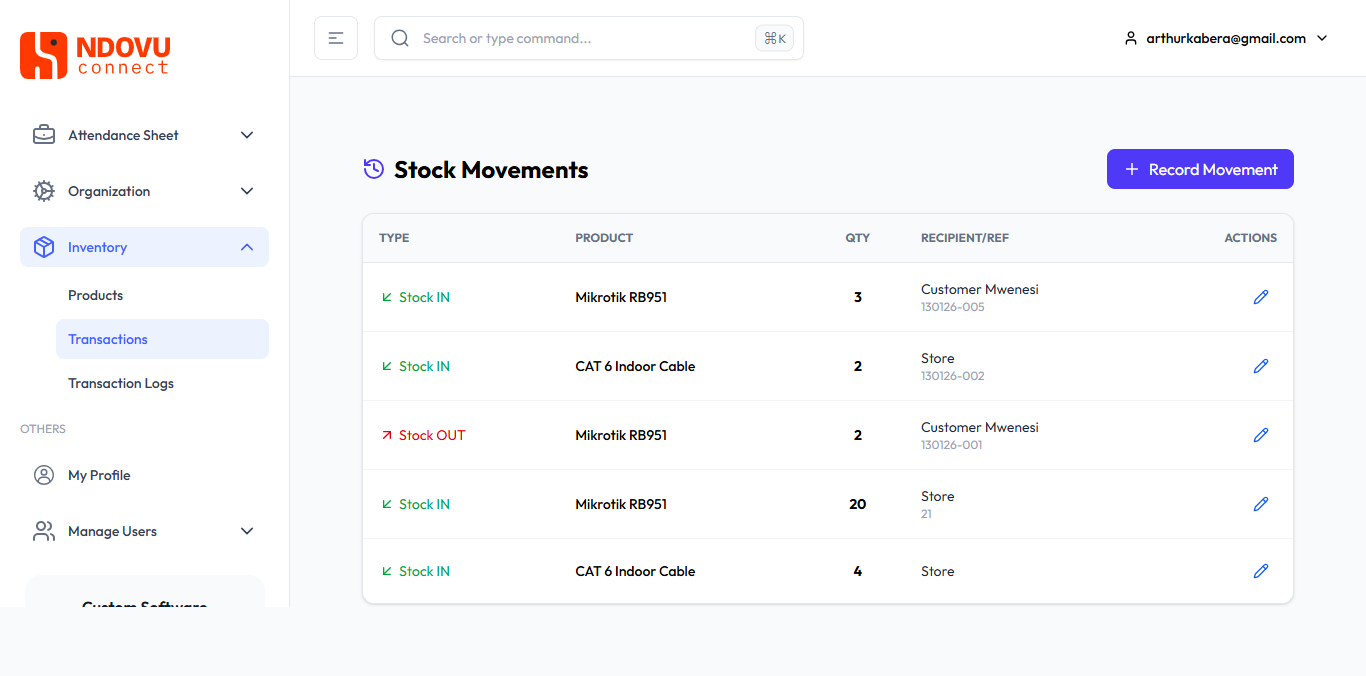Select Transactions in the sidebar
The width and height of the screenshot is (1366, 676).
pyautogui.click(x=108, y=339)
